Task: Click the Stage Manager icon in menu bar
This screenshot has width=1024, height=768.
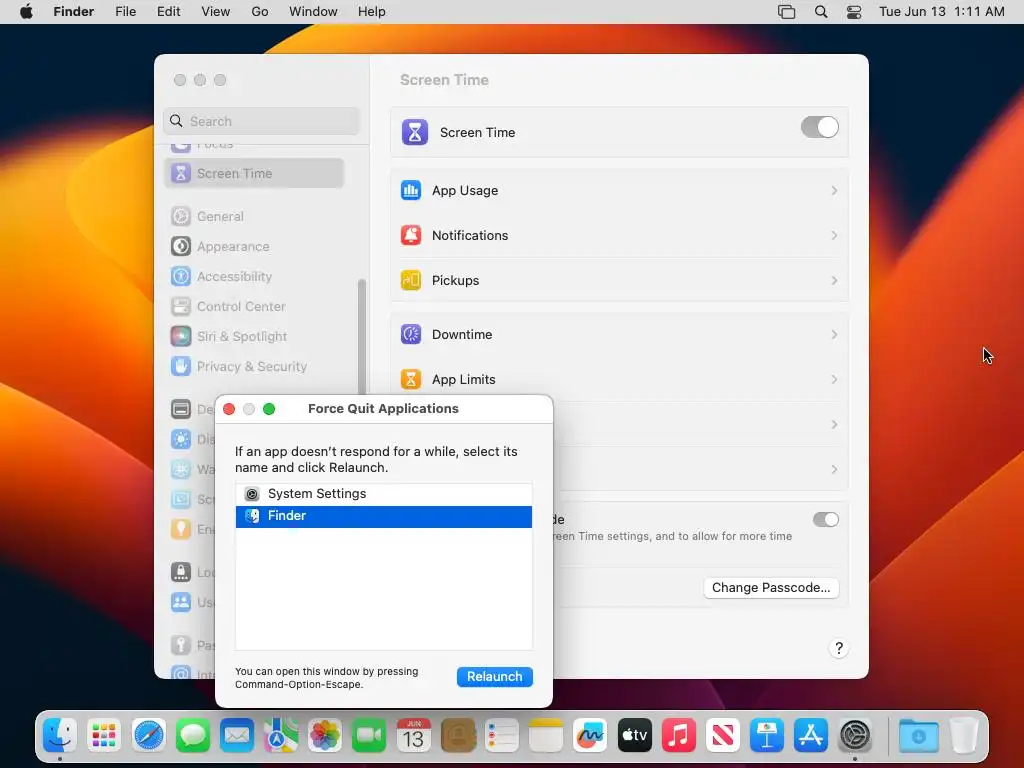Action: pyautogui.click(x=786, y=12)
